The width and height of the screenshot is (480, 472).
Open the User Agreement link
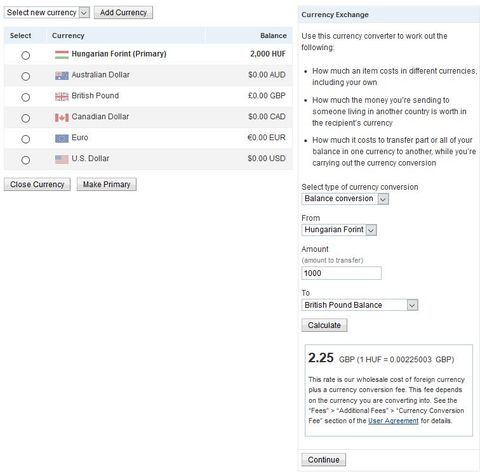click(x=393, y=421)
